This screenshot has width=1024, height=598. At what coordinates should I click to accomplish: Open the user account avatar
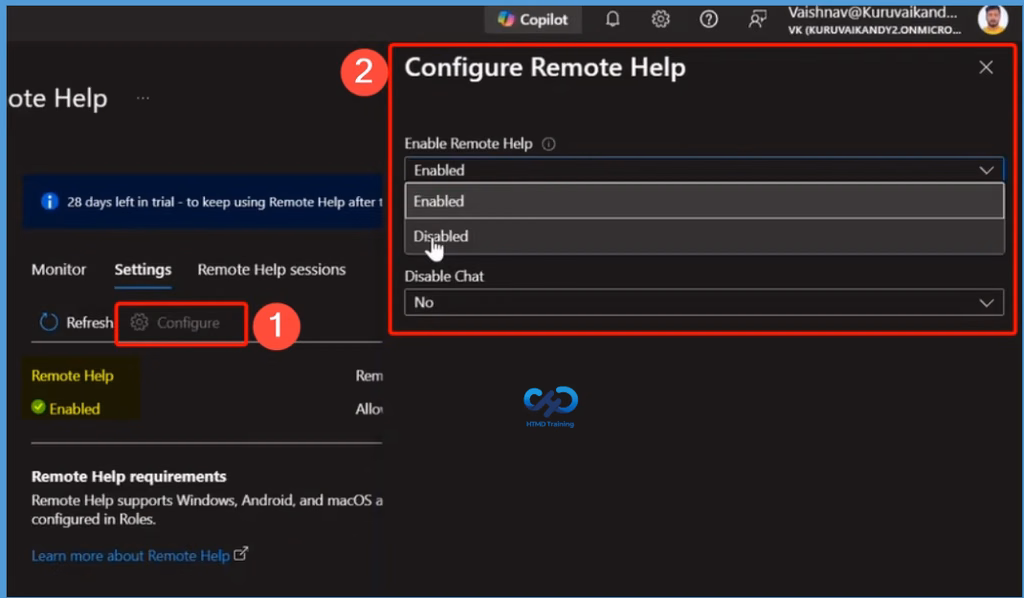point(993,20)
